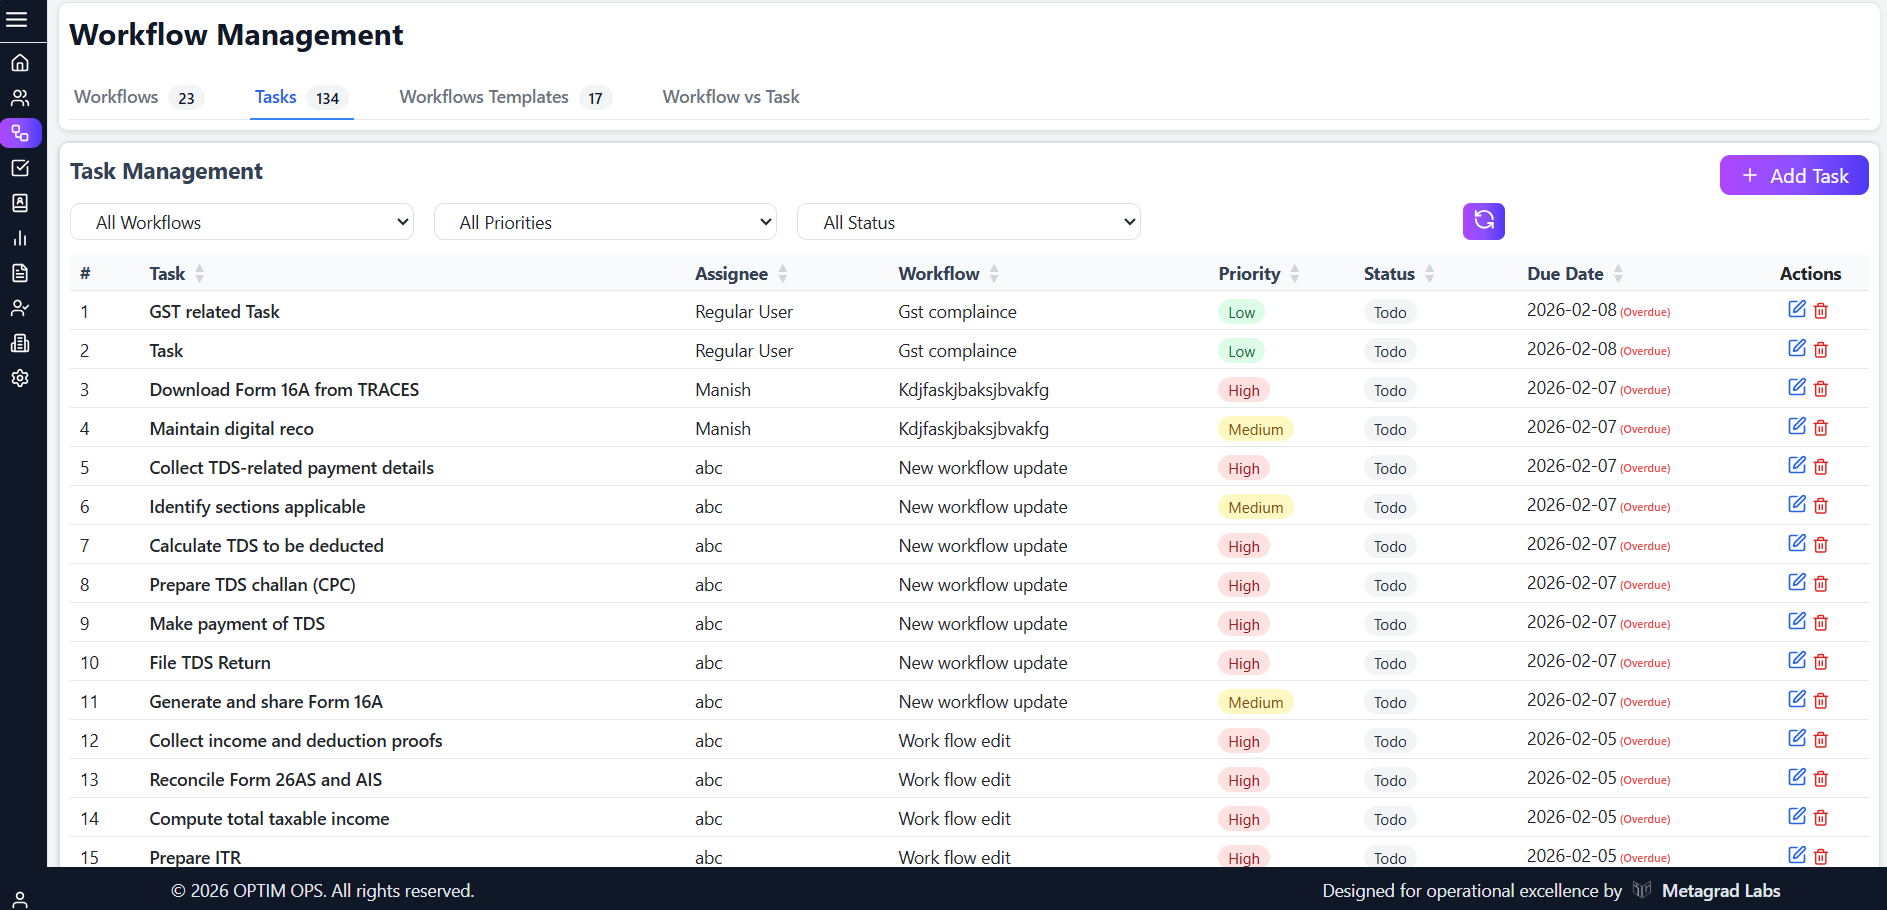Click the Low priority badge in row 2

pos(1241,351)
